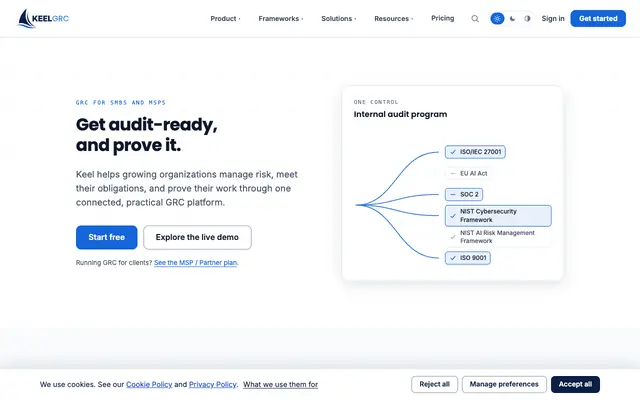Open Manage preferences for cookies
The height and width of the screenshot is (400, 640).
coord(504,384)
